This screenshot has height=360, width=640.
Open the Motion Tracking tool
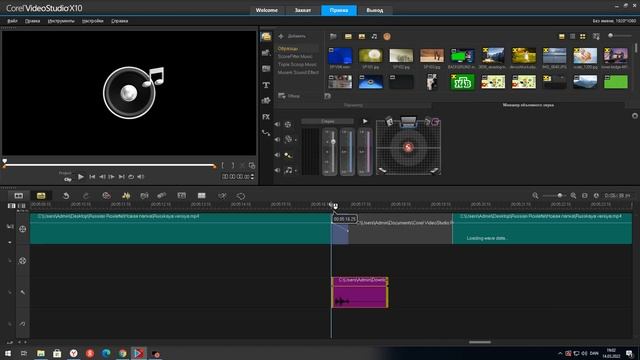[x=162, y=196]
